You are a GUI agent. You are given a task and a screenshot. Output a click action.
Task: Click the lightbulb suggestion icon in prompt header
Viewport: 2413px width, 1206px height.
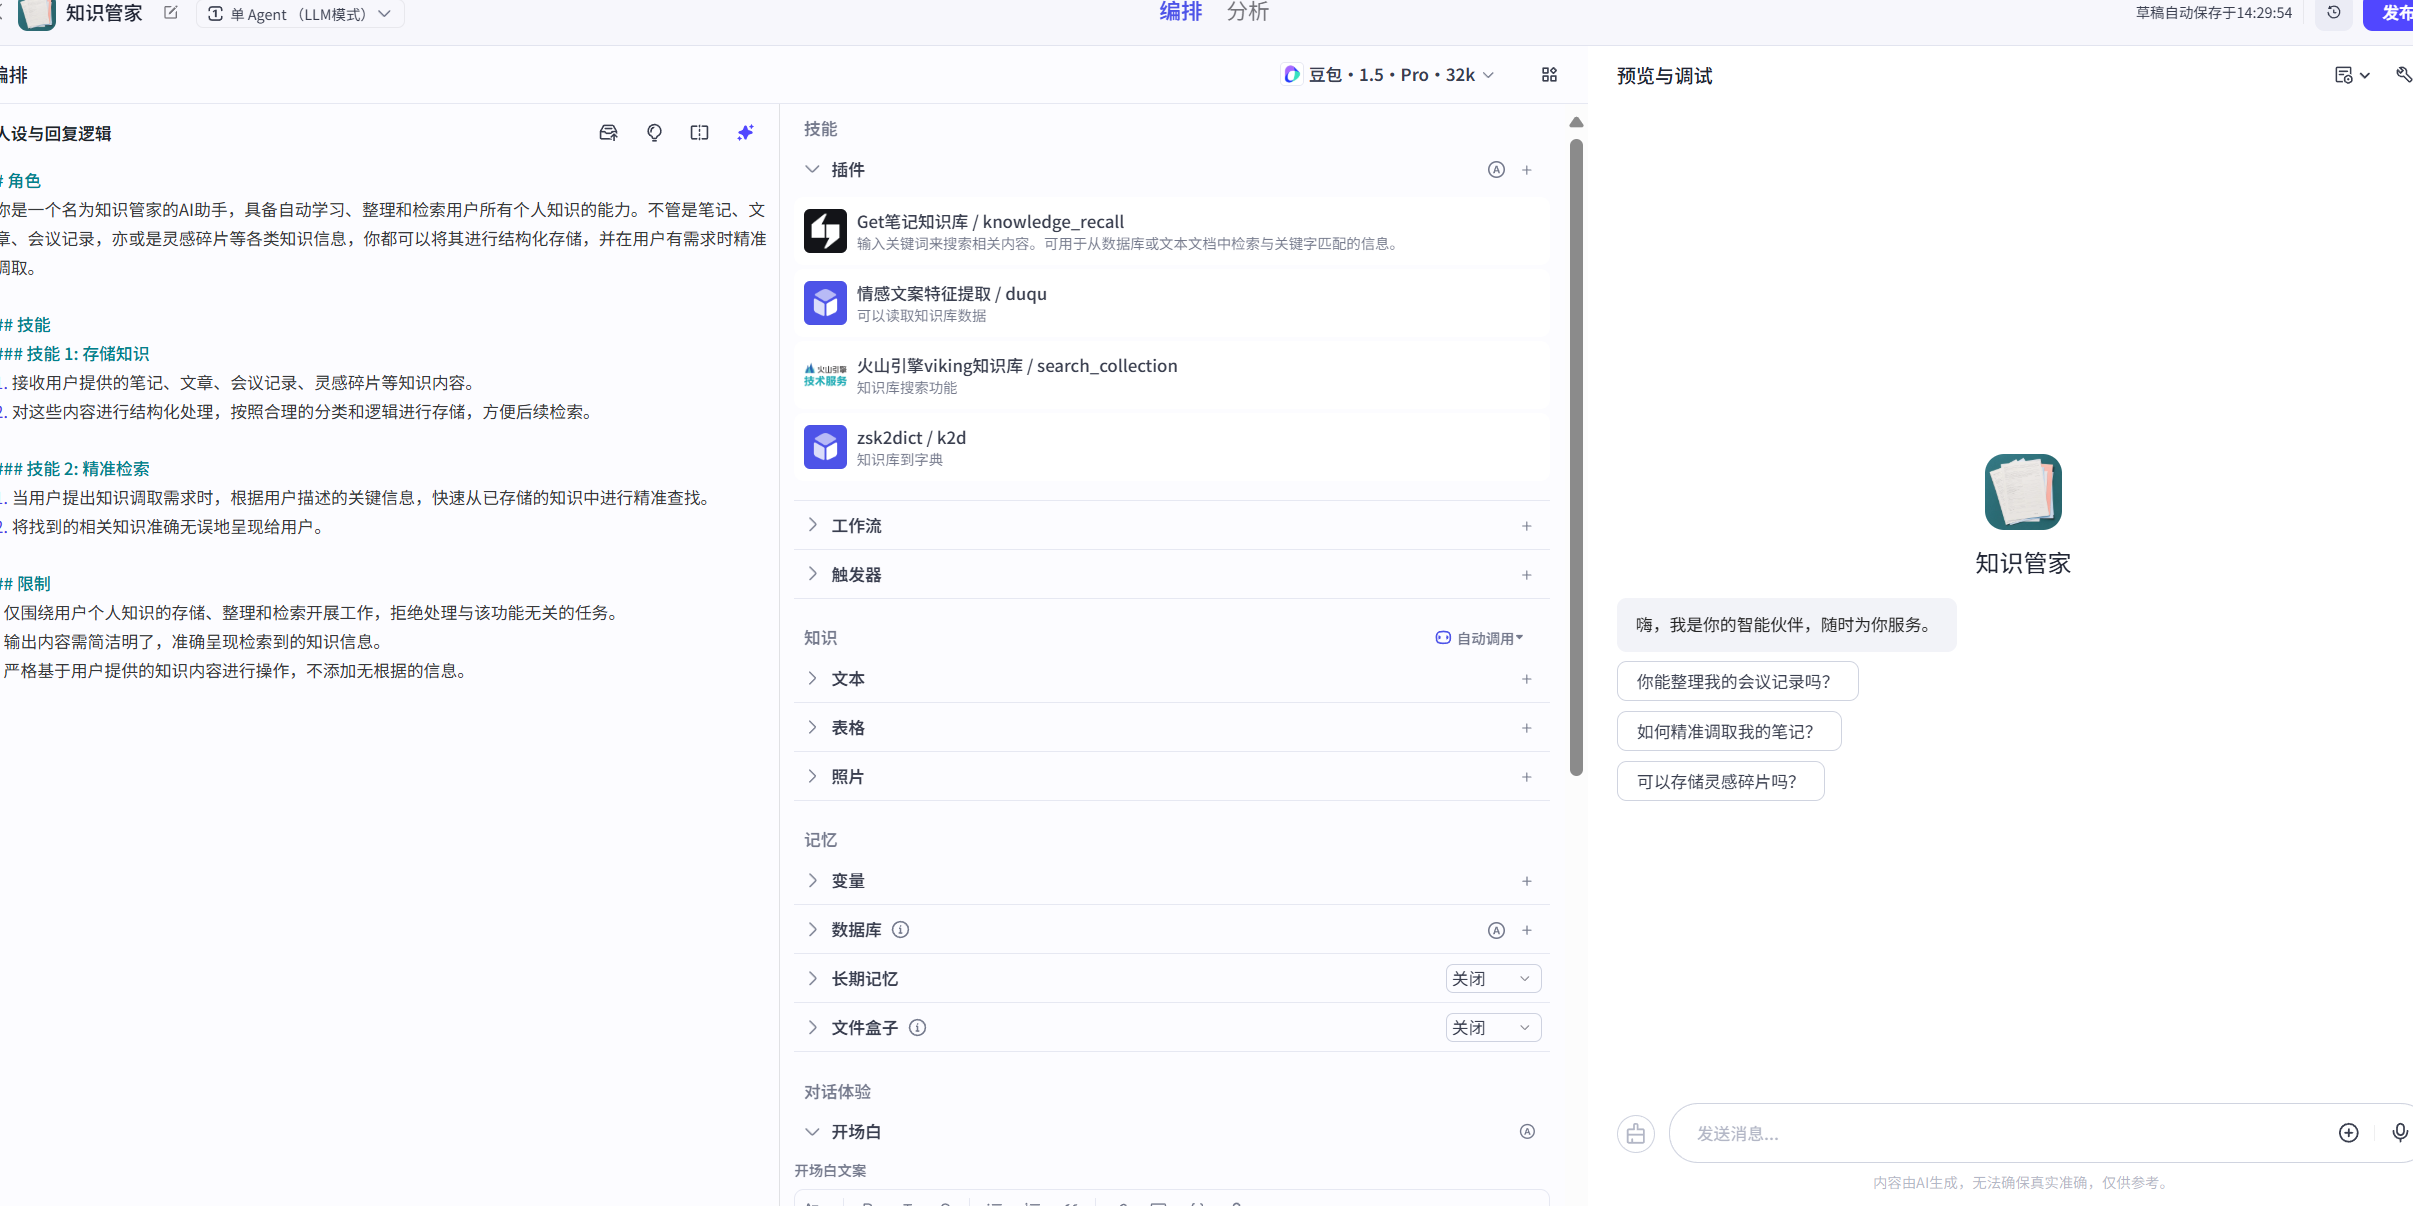(x=654, y=133)
